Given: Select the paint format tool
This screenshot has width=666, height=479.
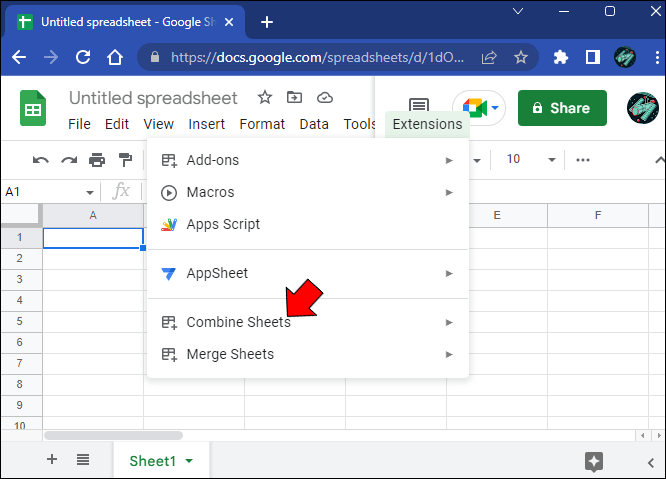Looking at the screenshot, I should click(125, 160).
